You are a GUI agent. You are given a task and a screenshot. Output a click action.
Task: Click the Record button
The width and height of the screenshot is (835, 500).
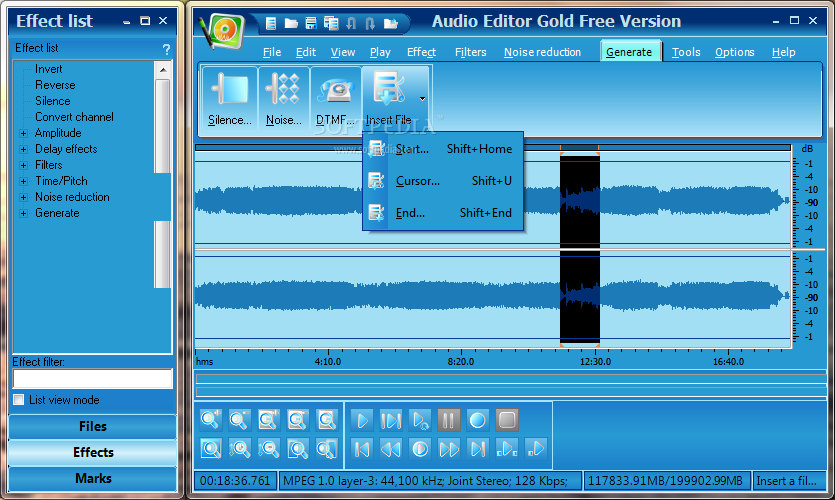[x=478, y=420]
